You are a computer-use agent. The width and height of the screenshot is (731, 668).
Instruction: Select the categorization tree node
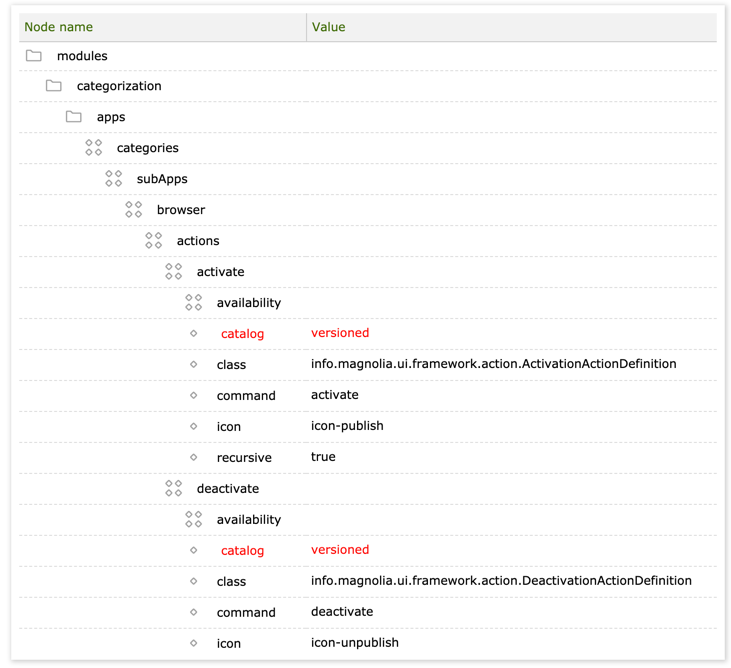point(119,86)
